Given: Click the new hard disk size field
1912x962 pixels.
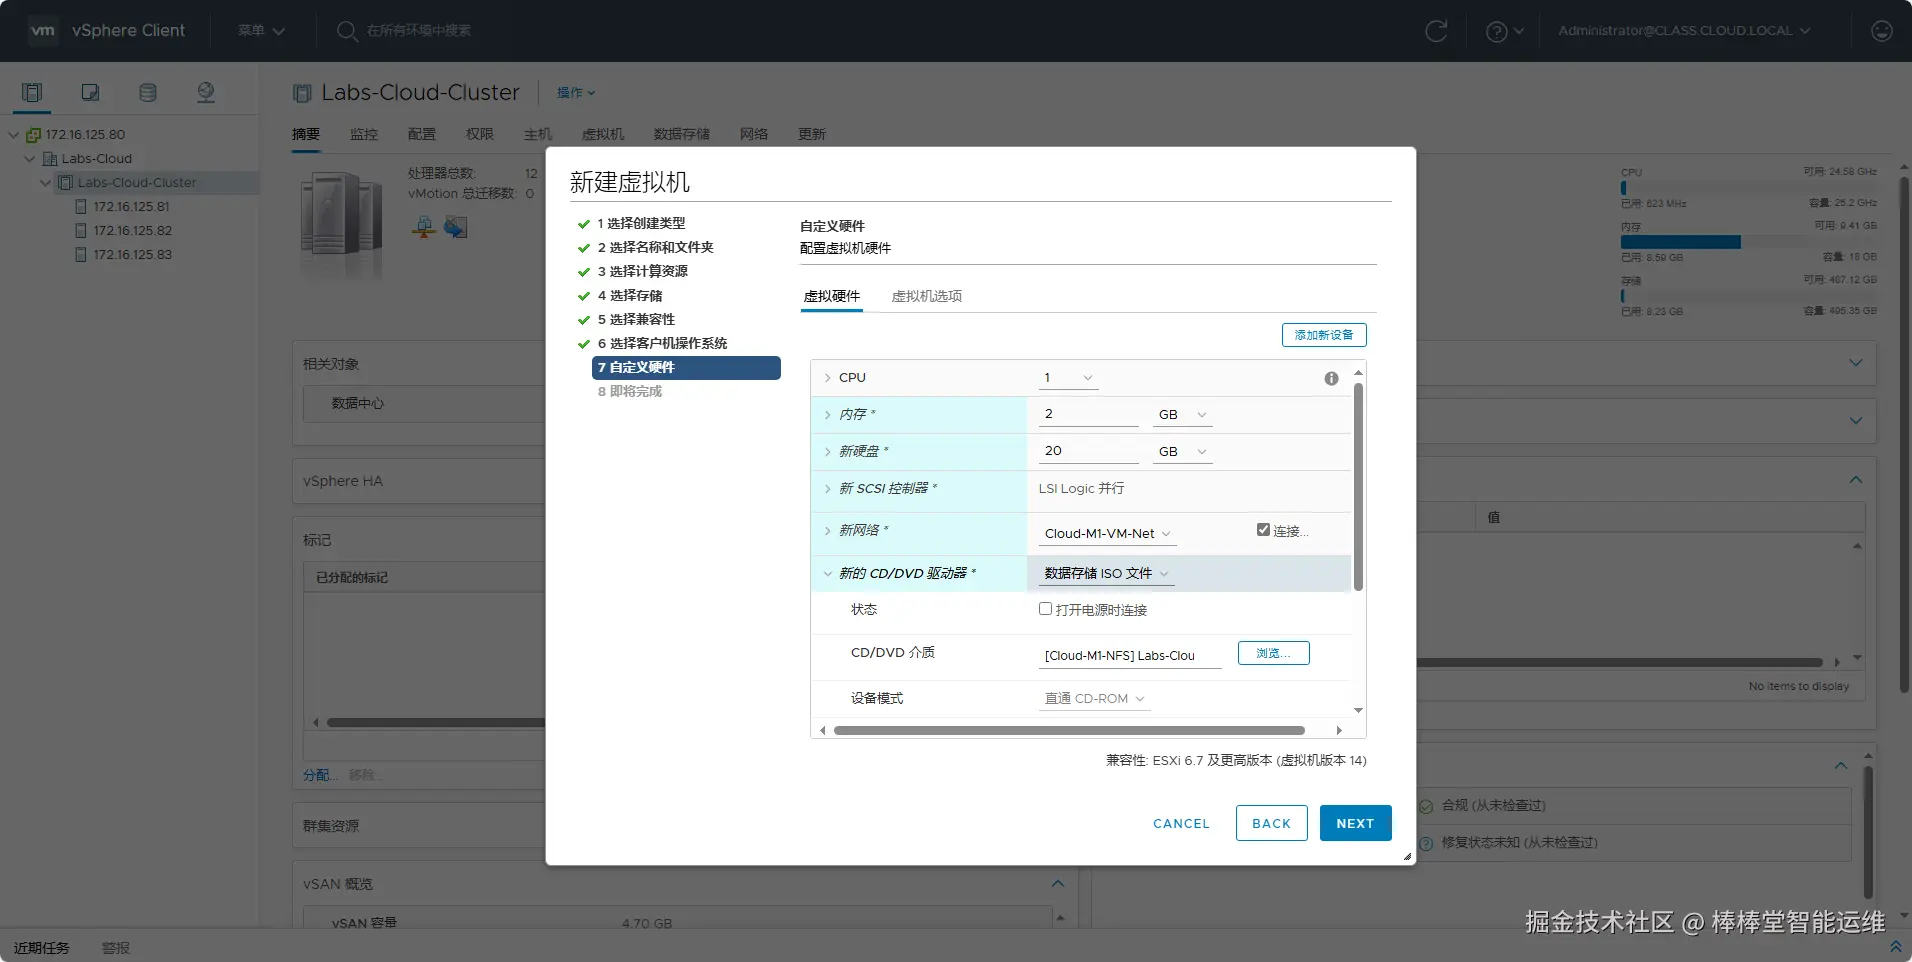Looking at the screenshot, I should [x=1089, y=452].
